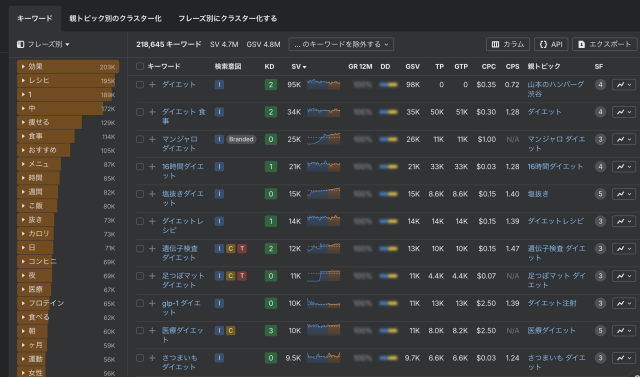Click red T intent badge for 遺伝子検査 ダイエット
The image size is (640, 377).
tap(242, 249)
